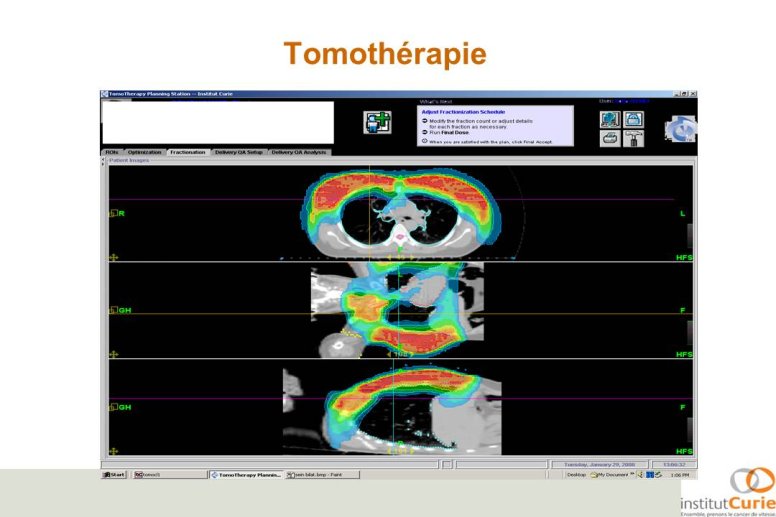The image size is (776, 517).
Task: Click the slice stepper arrows under coronal view
Action: [400, 354]
